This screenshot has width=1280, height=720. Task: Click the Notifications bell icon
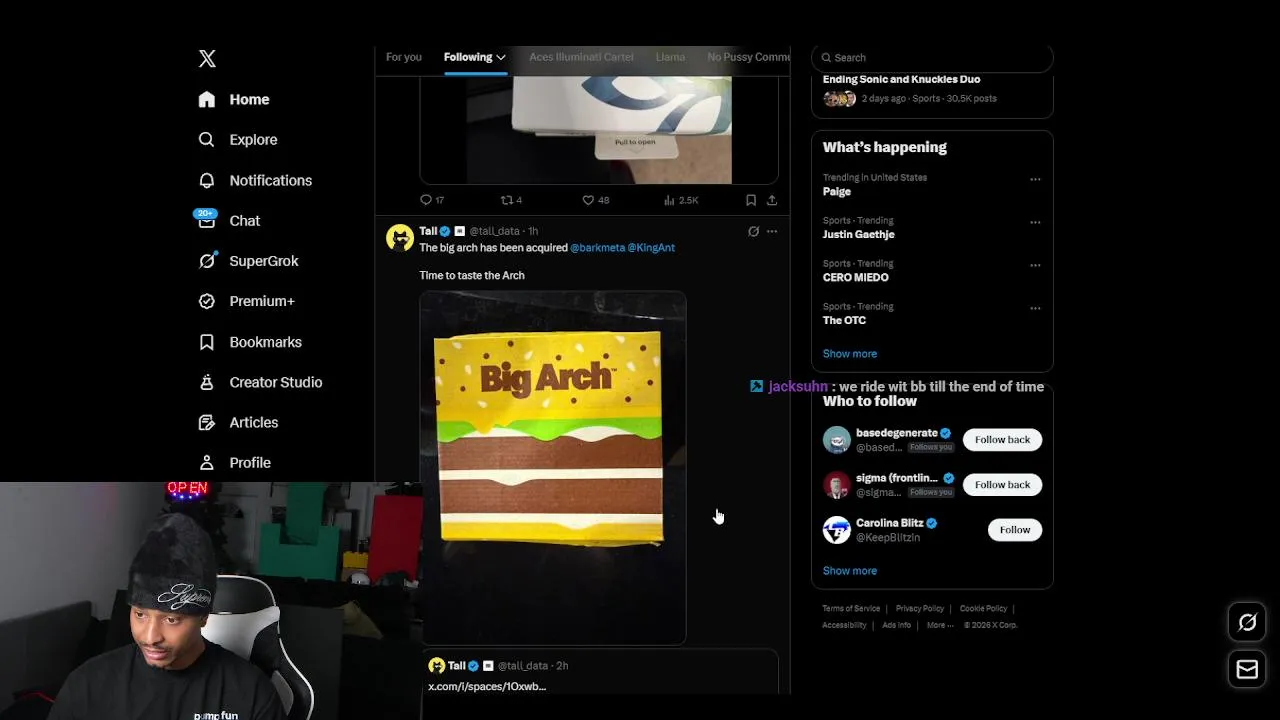[x=207, y=180]
